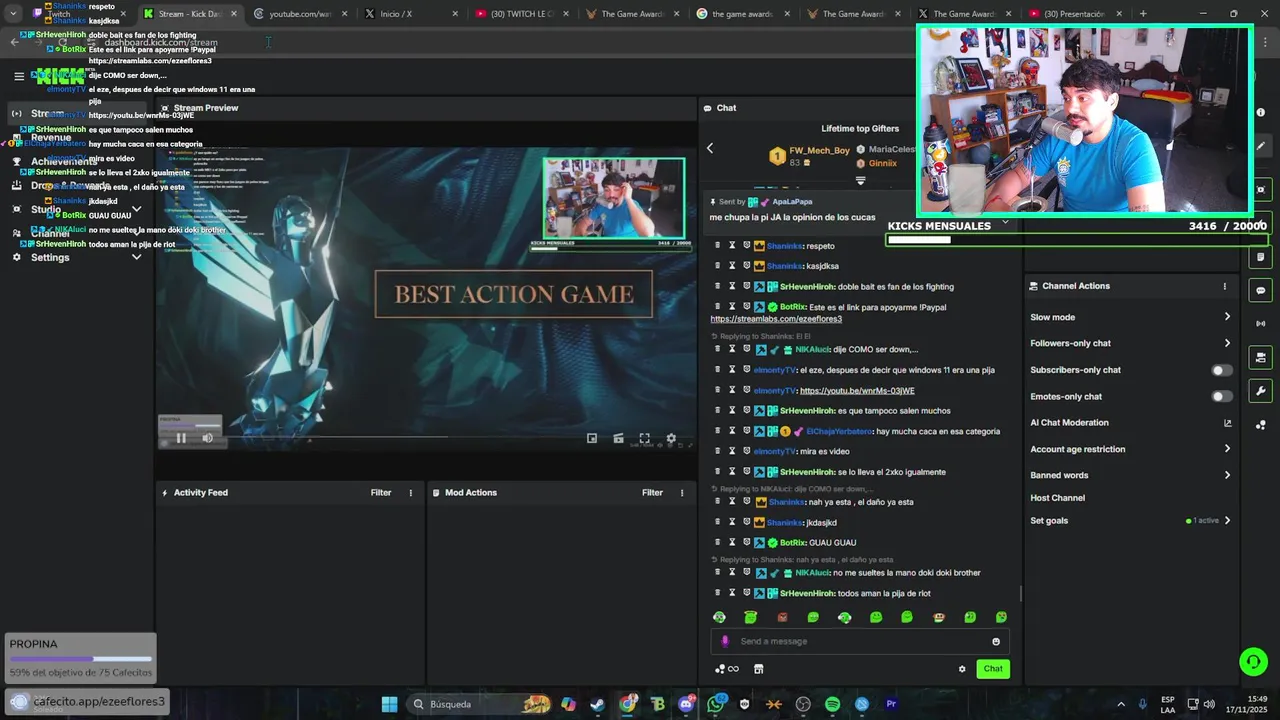Viewport: 1280px width, 720px height.
Task: Switch to the TWITCH LE C browser tab
Action: point(520,14)
